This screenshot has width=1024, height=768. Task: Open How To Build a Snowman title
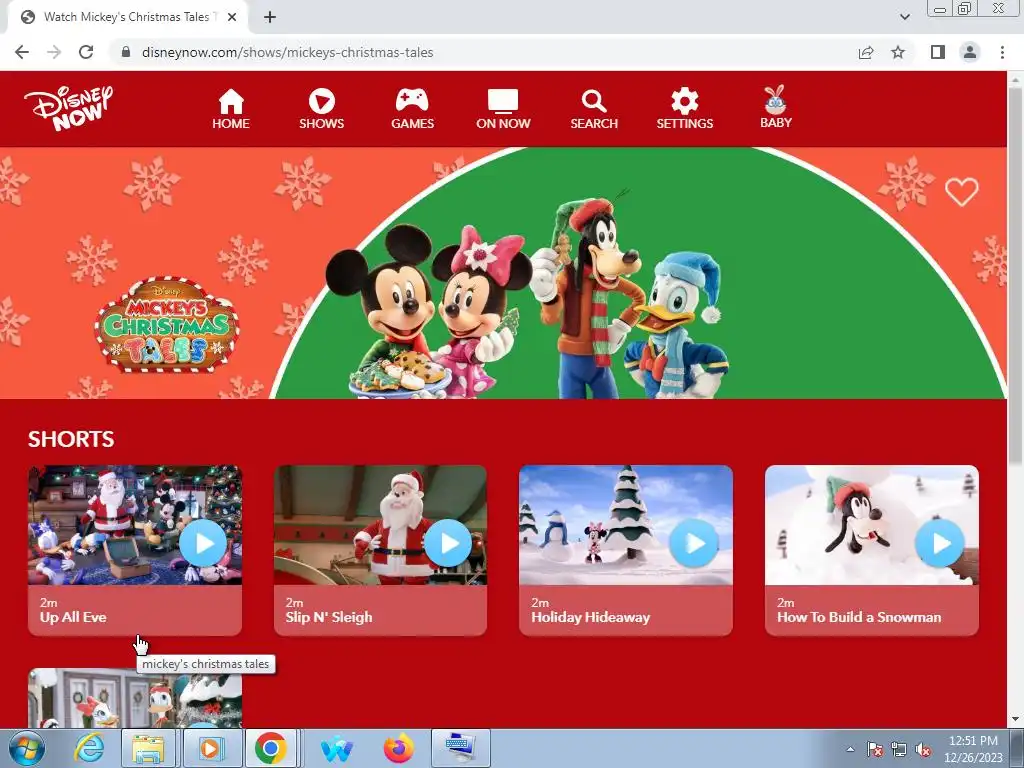click(x=859, y=617)
